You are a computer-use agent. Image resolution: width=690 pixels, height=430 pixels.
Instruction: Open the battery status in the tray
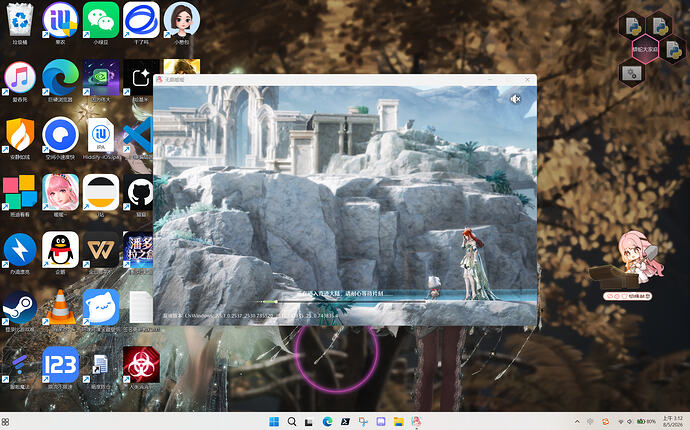pos(646,422)
